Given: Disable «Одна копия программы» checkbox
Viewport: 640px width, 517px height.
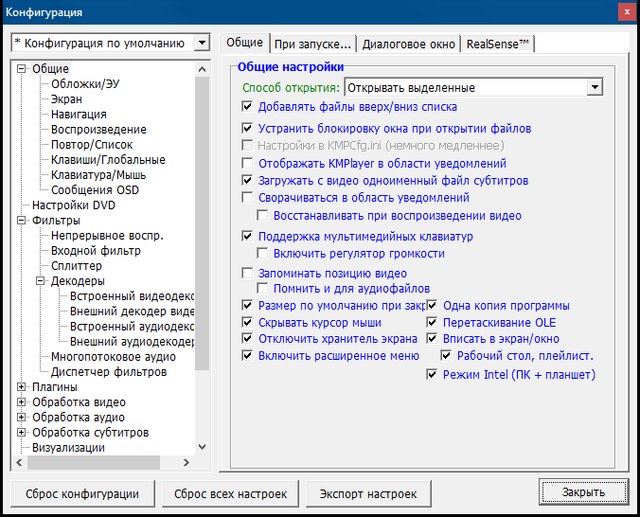Looking at the screenshot, I should point(432,305).
